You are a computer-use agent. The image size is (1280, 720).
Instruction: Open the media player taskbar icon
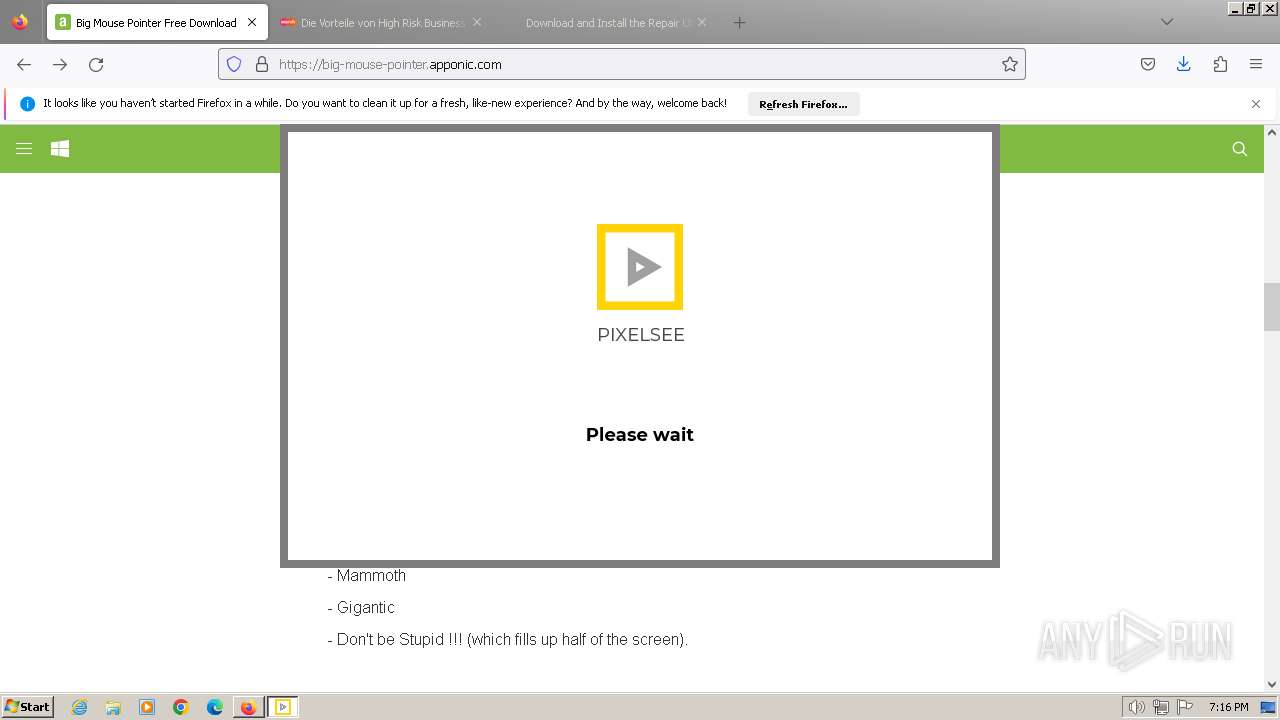(x=147, y=707)
